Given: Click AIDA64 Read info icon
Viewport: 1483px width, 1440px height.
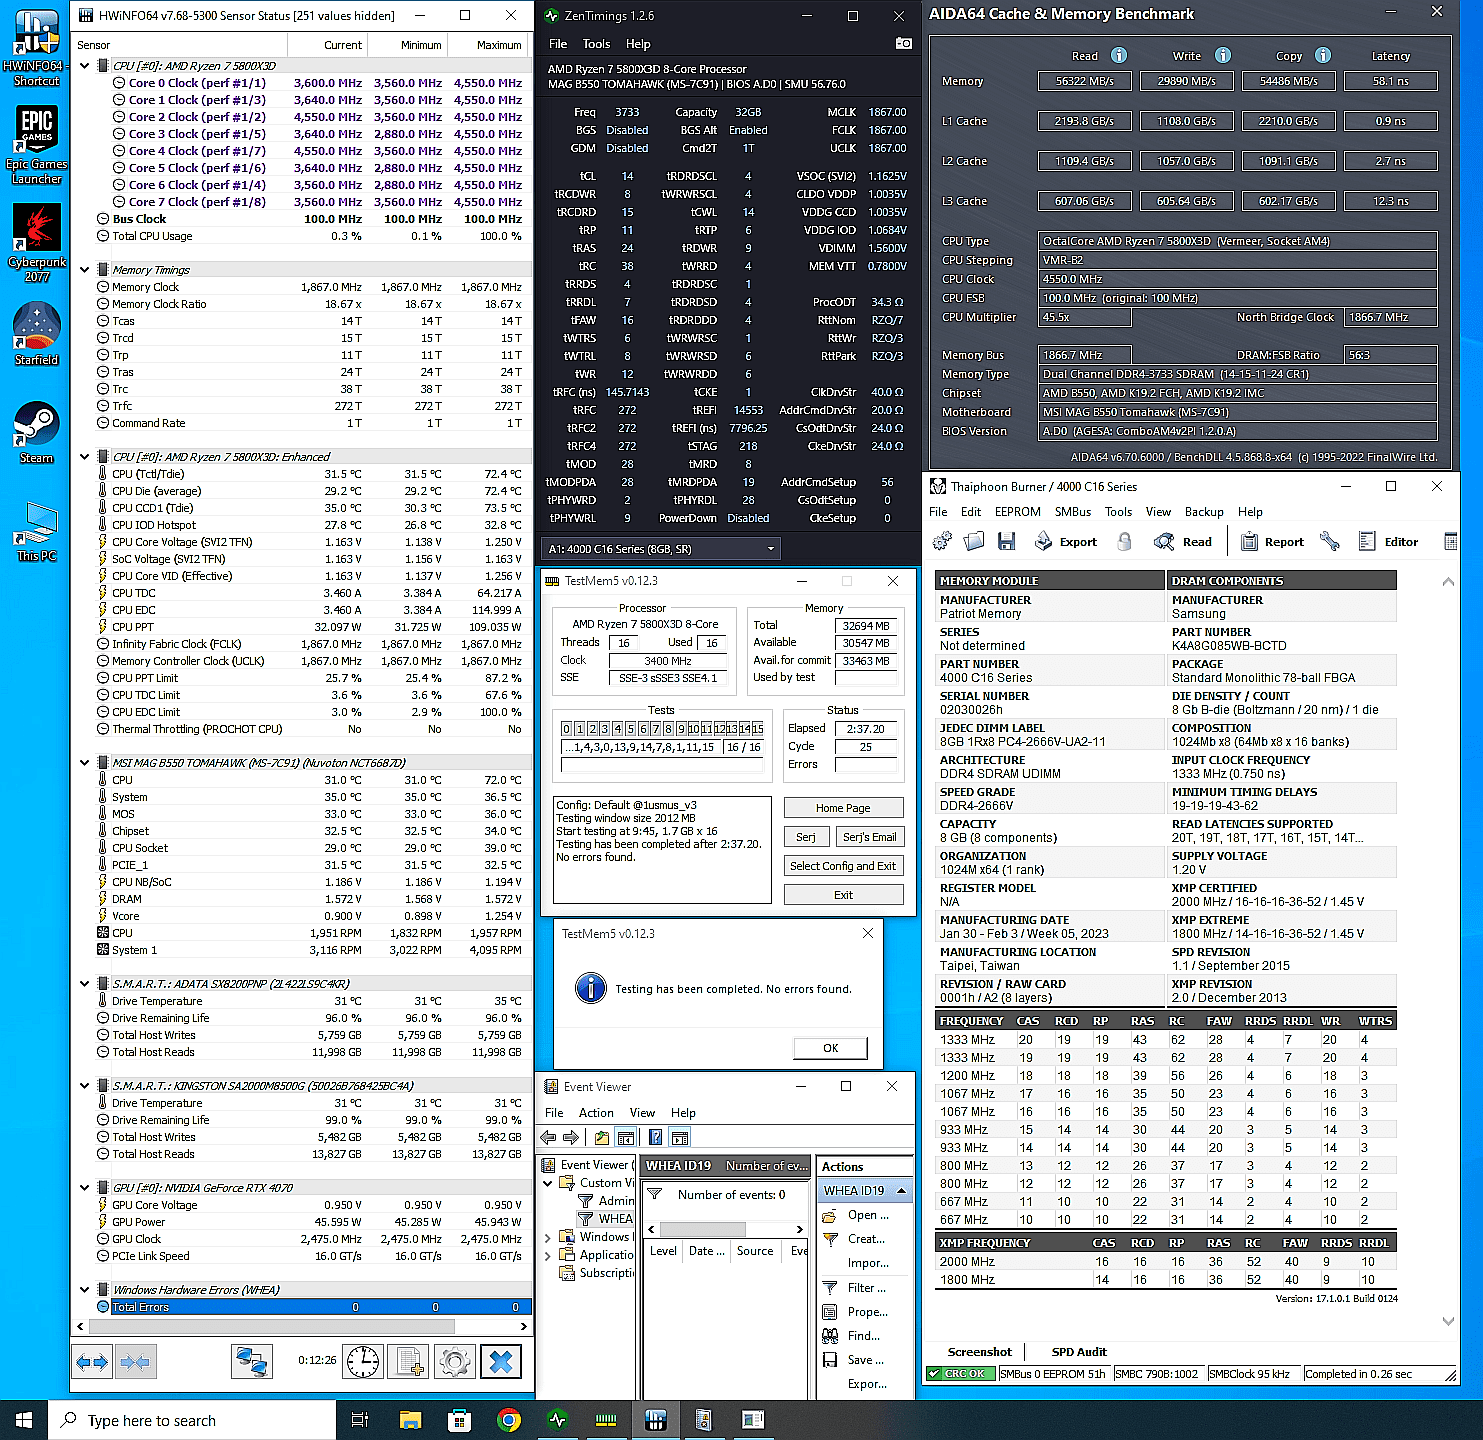Looking at the screenshot, I should pyautogui.click(x=1119, y=55).
